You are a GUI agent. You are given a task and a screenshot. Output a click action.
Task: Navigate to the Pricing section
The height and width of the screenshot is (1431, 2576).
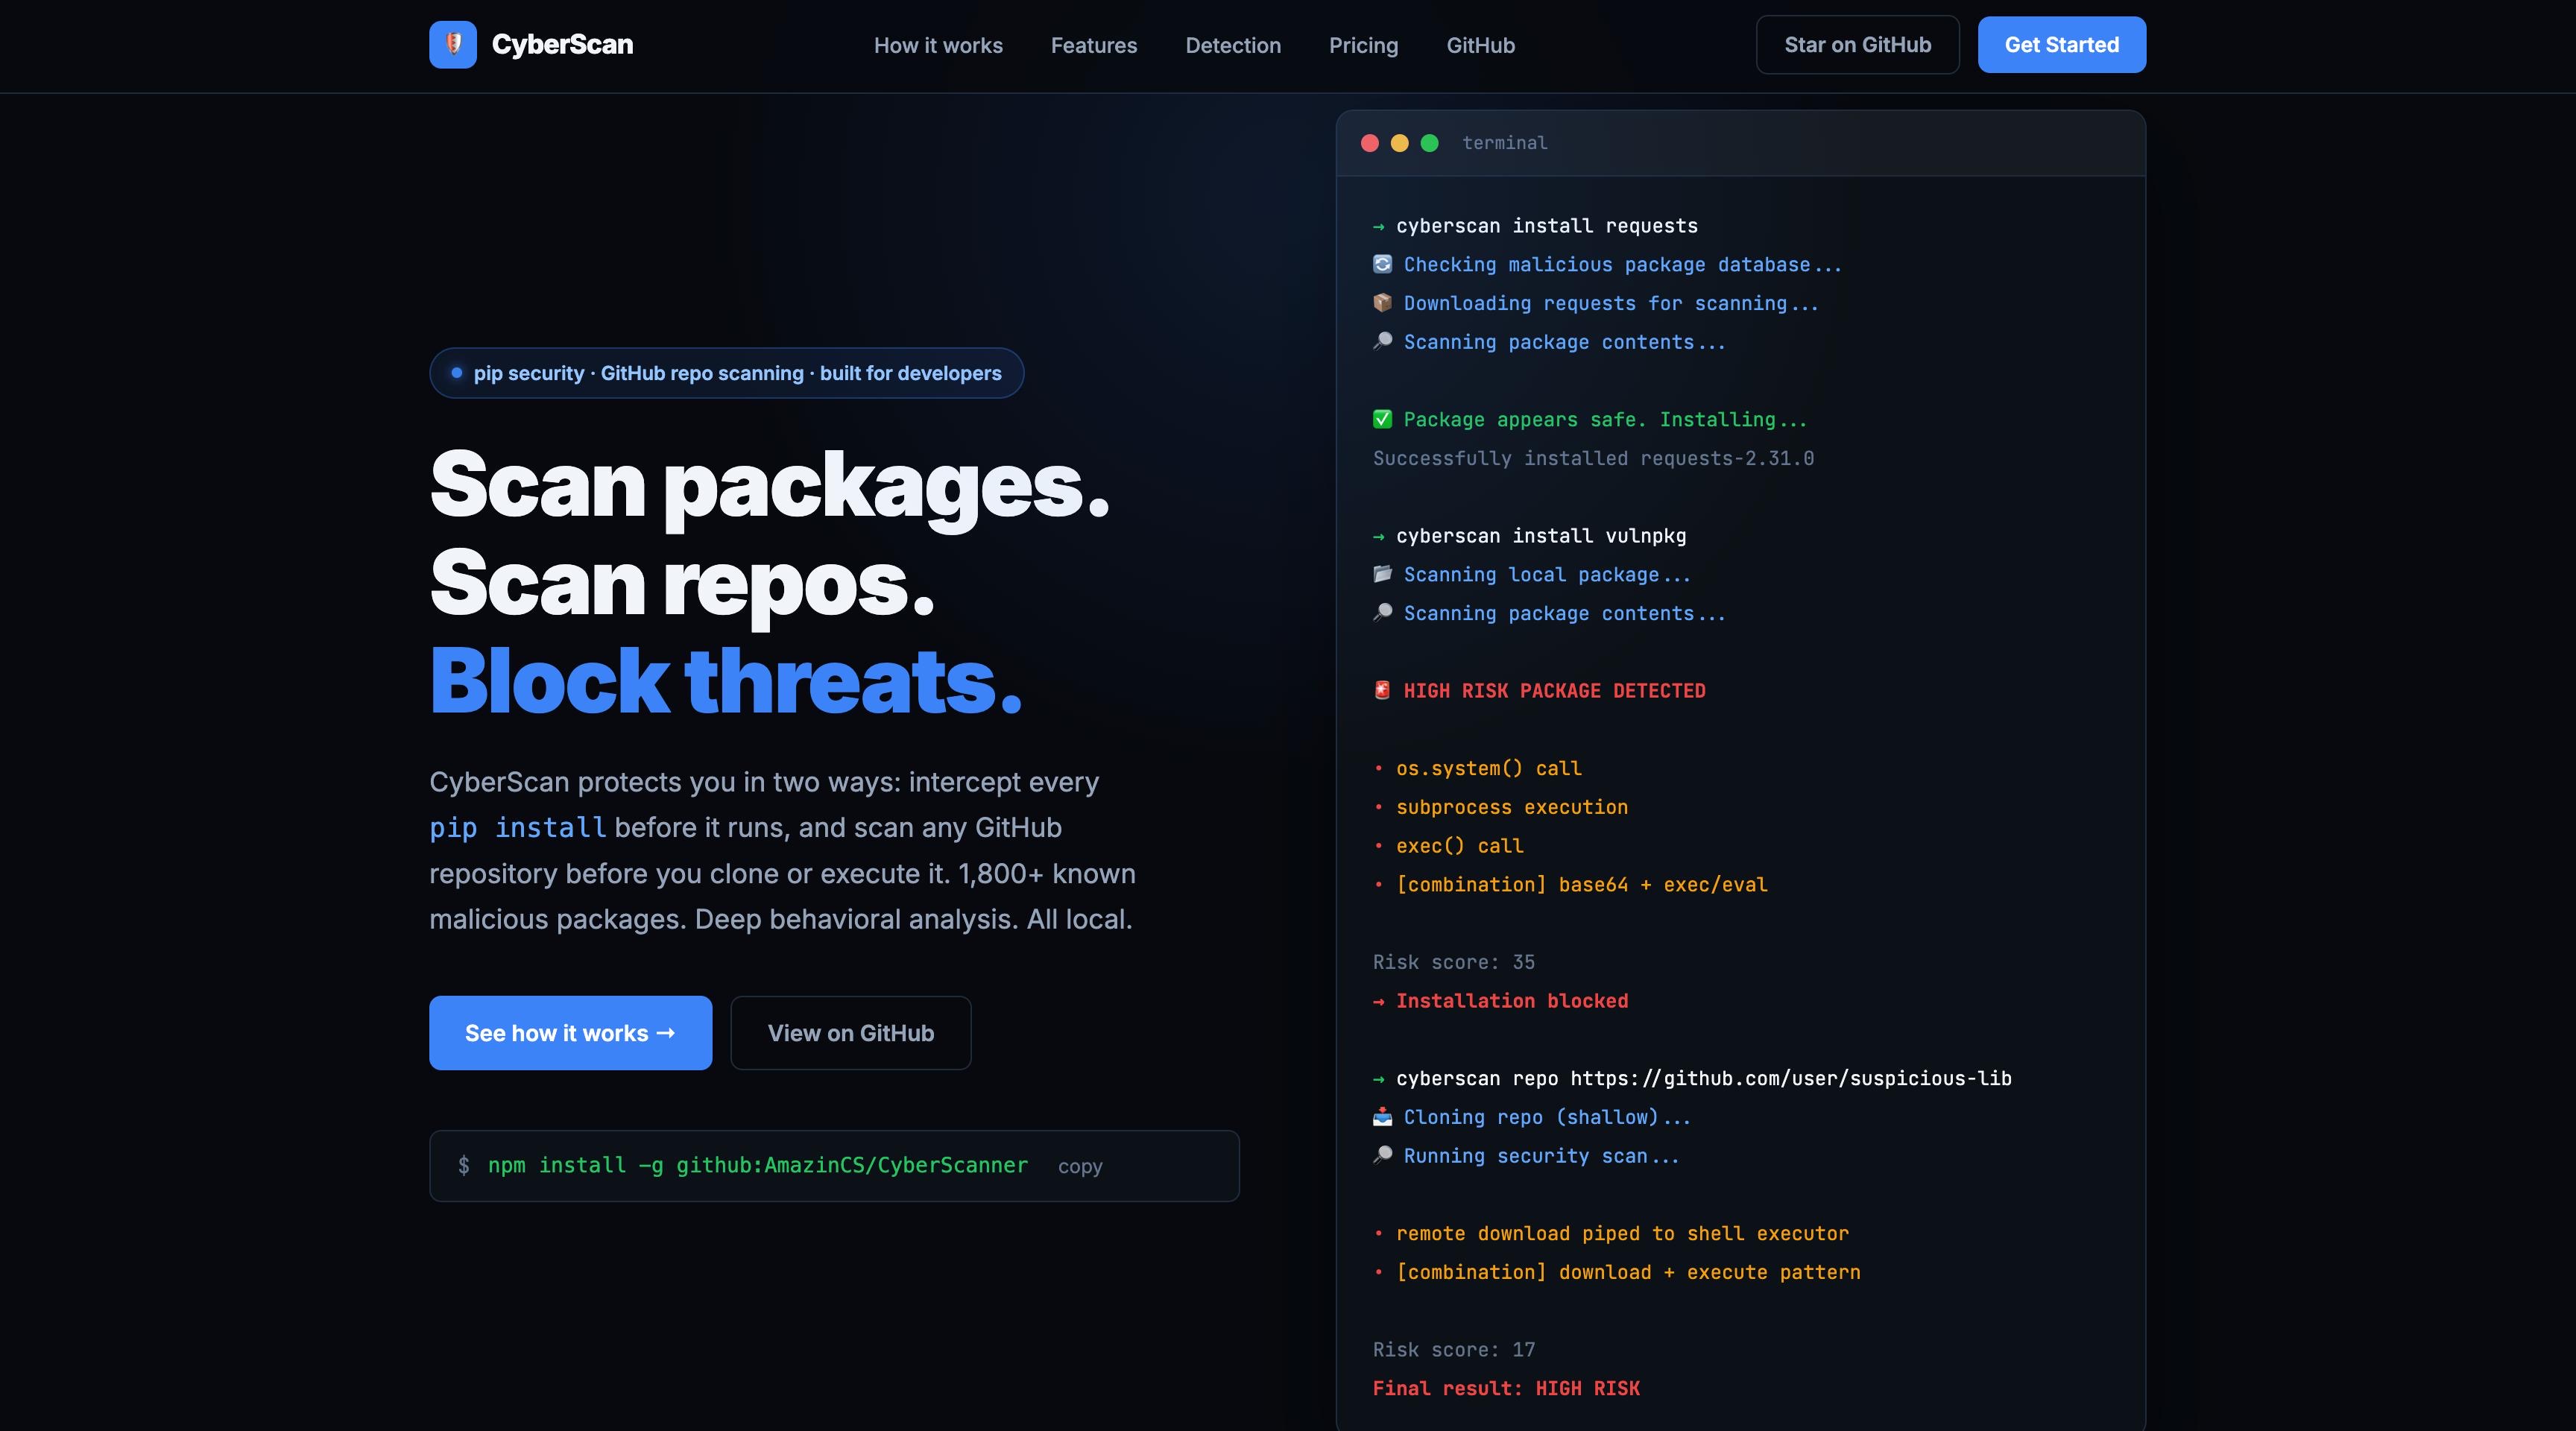tap(1363, 45)
